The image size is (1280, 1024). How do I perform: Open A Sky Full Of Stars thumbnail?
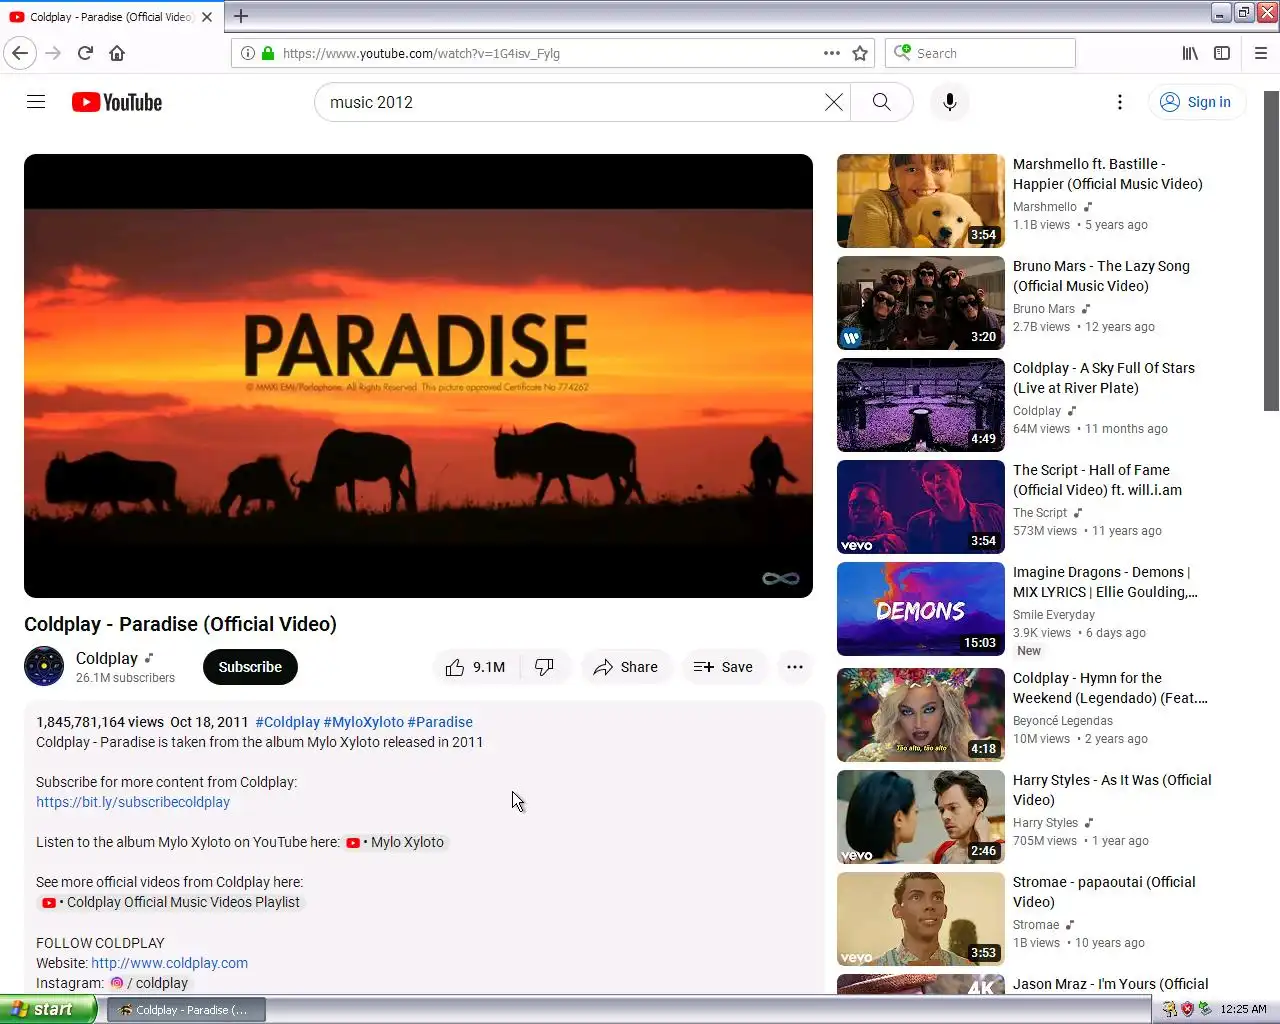click(921, 405)
